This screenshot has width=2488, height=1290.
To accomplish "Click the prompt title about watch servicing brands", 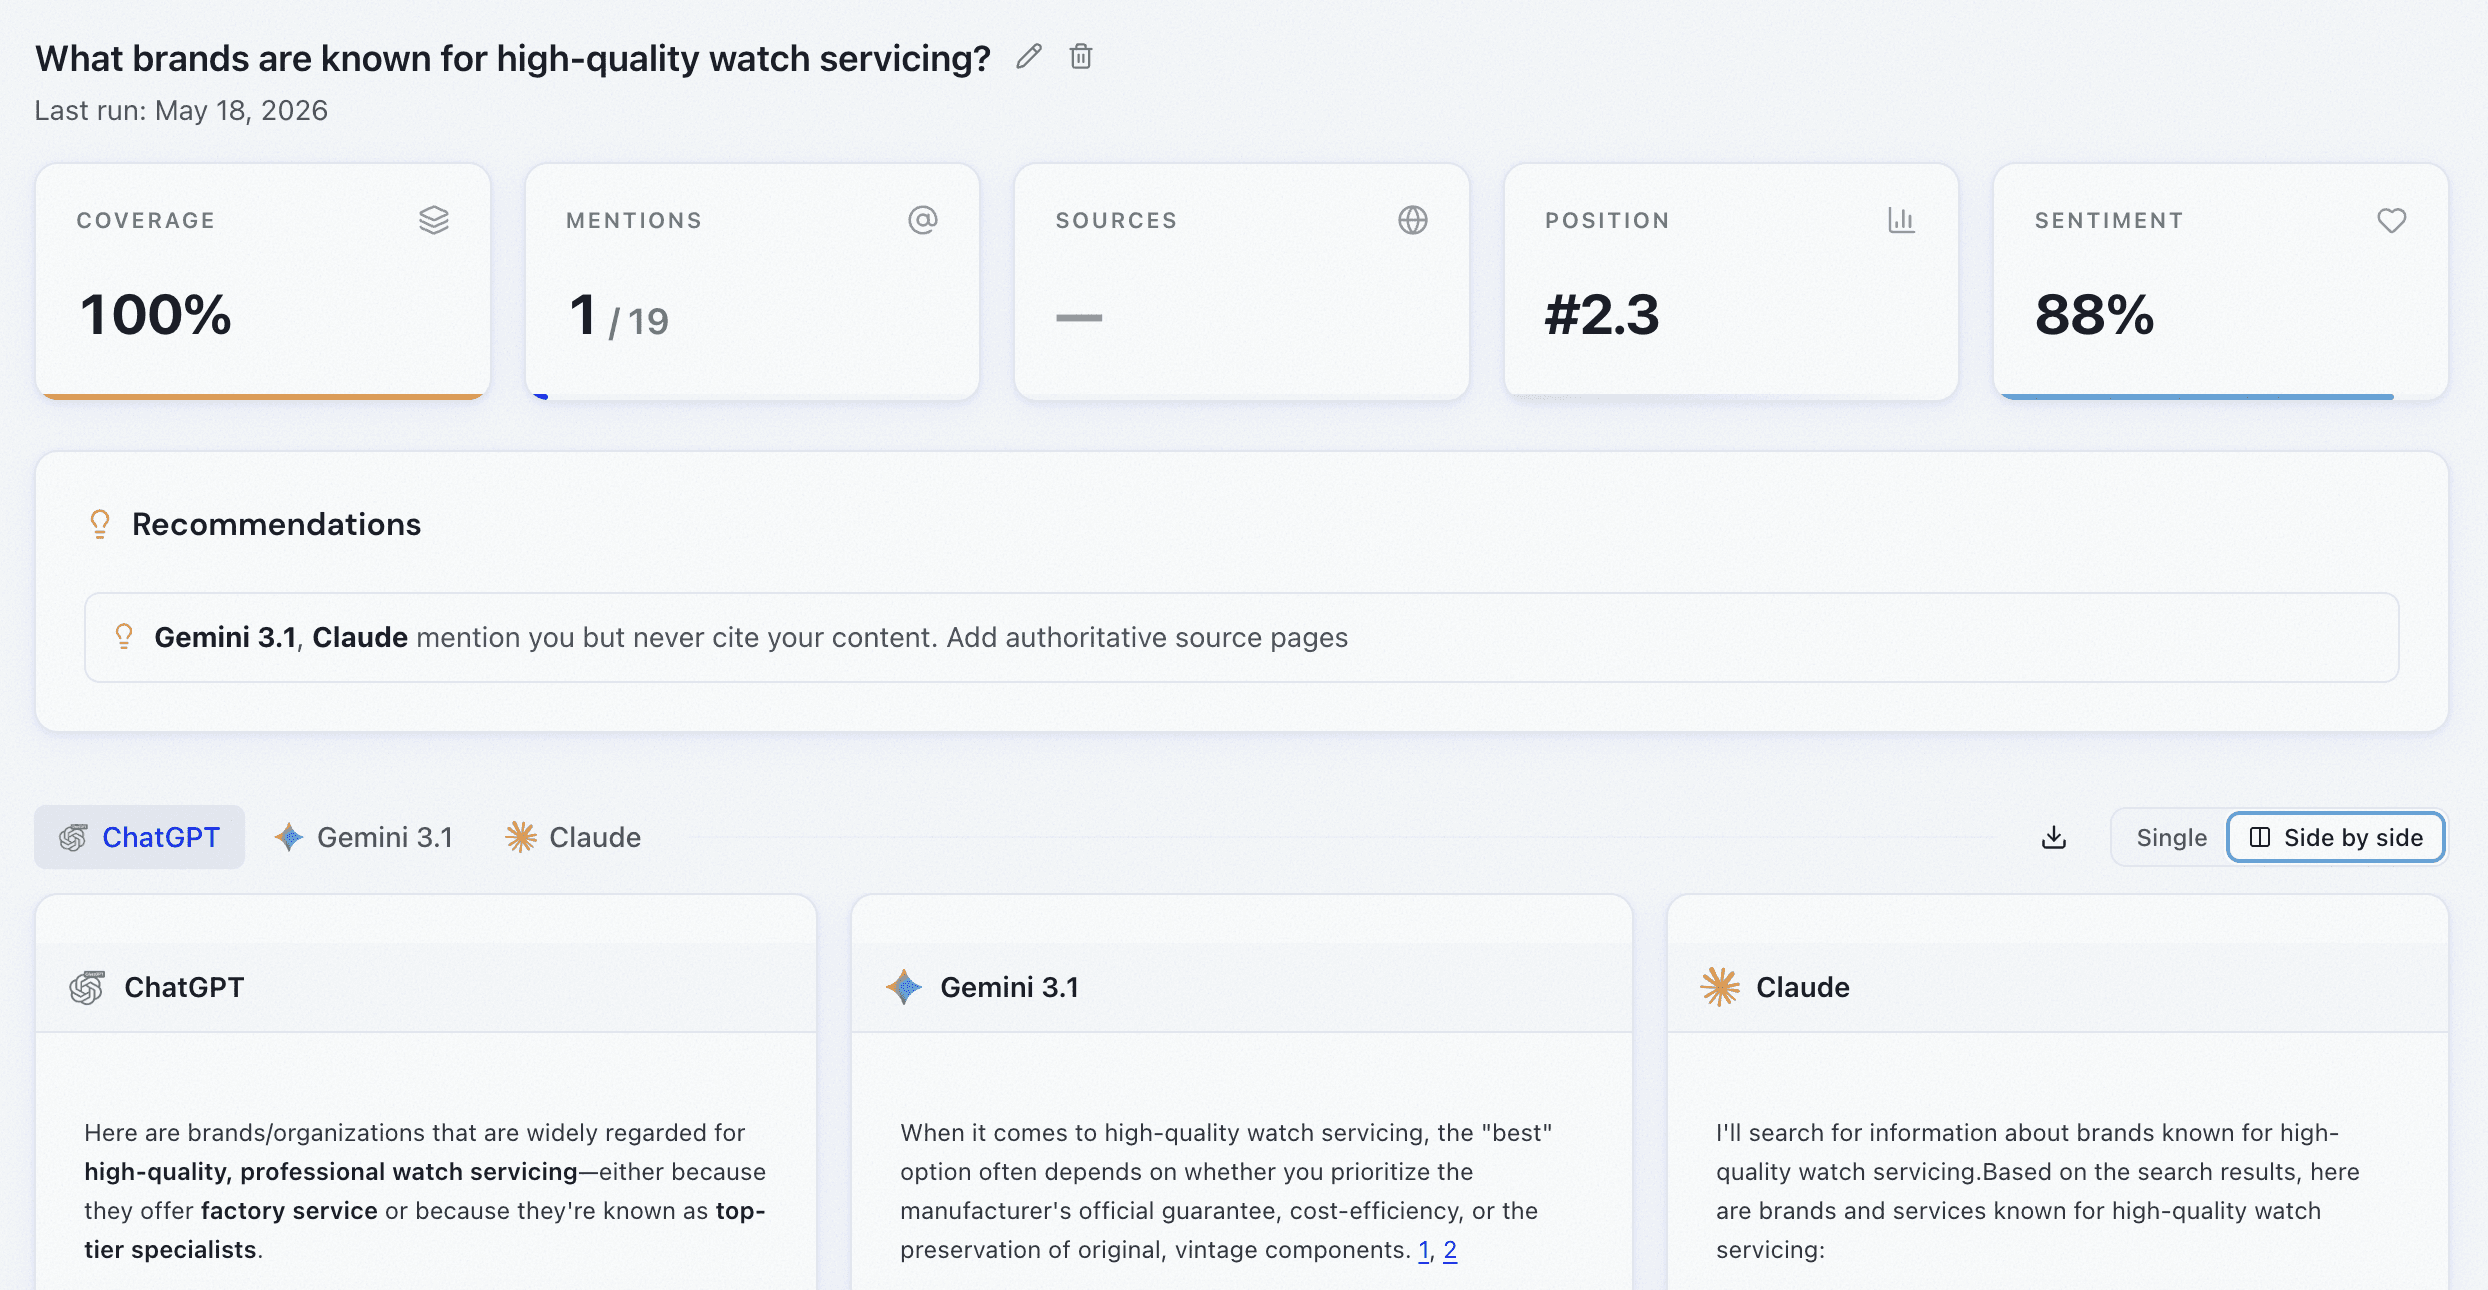I will (x=513, y=58).
